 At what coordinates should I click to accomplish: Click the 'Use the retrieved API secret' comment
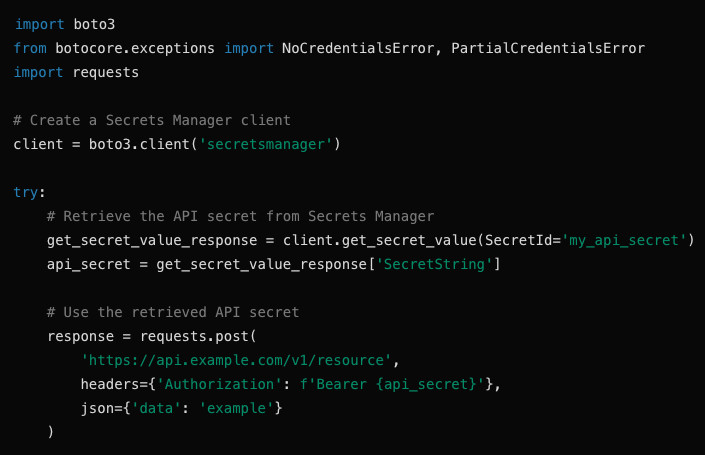coord(173,312)
